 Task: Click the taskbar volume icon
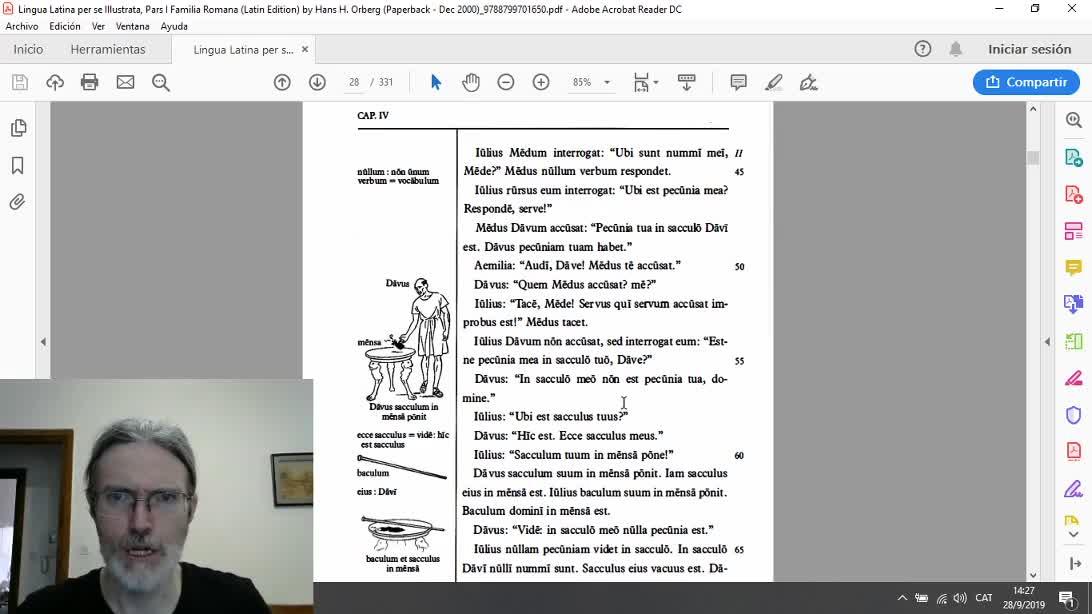point(960,598)
